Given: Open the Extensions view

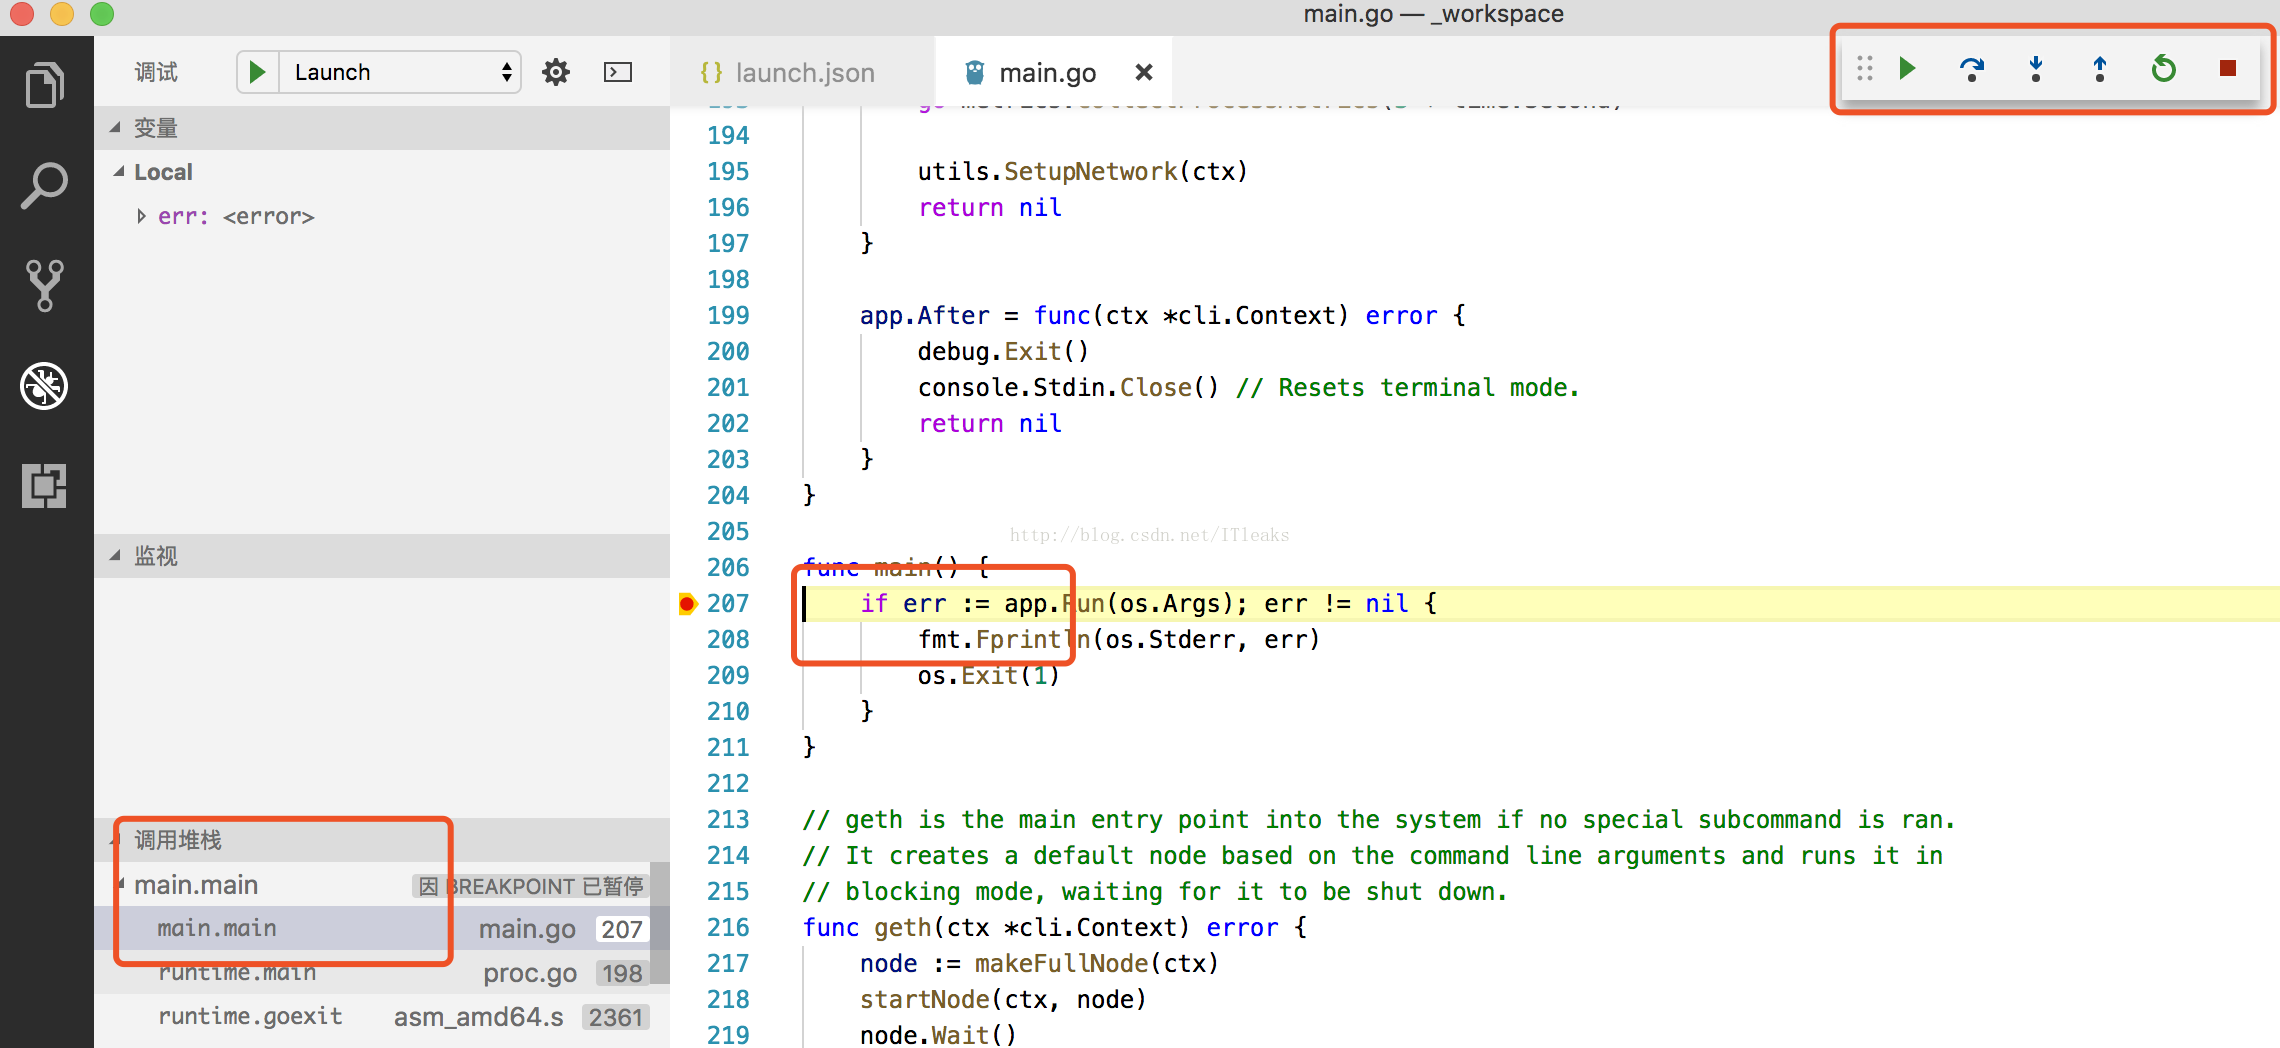Looking at the screenshot, I should (x=45, y=486).
